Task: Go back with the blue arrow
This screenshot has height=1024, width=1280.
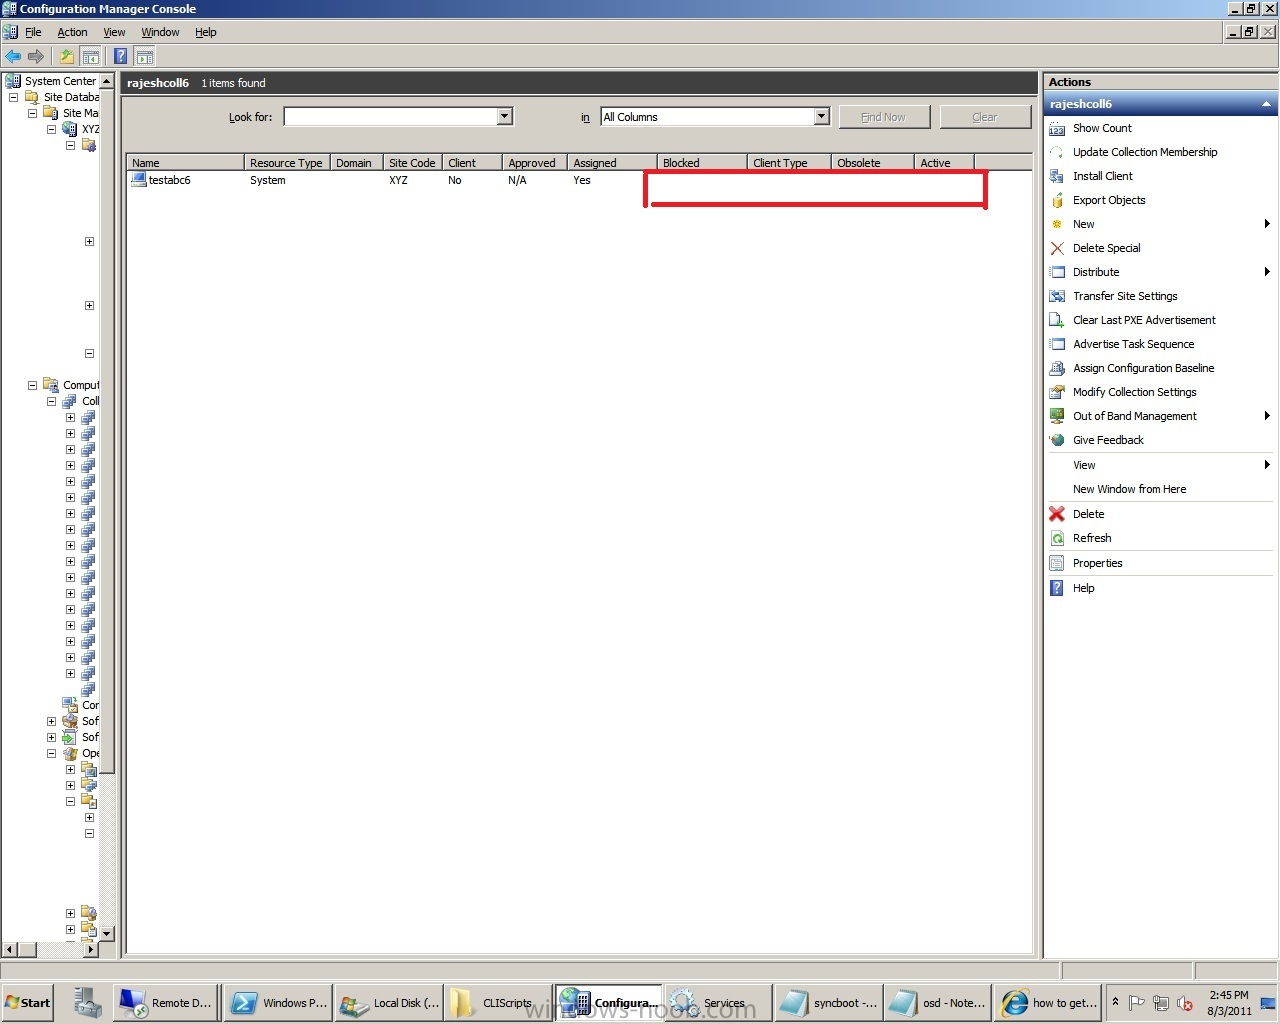Action: (13, 56)
